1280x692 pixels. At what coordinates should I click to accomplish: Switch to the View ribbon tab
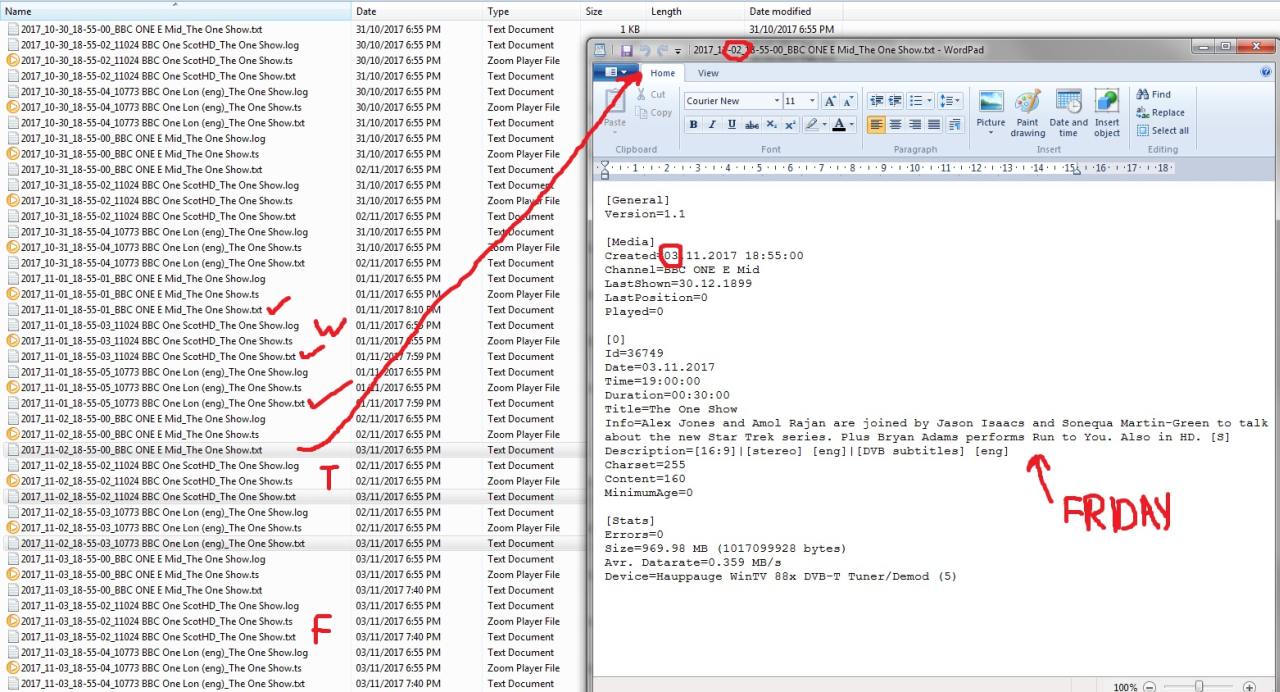pyautogui.click(x=708, y=73)
